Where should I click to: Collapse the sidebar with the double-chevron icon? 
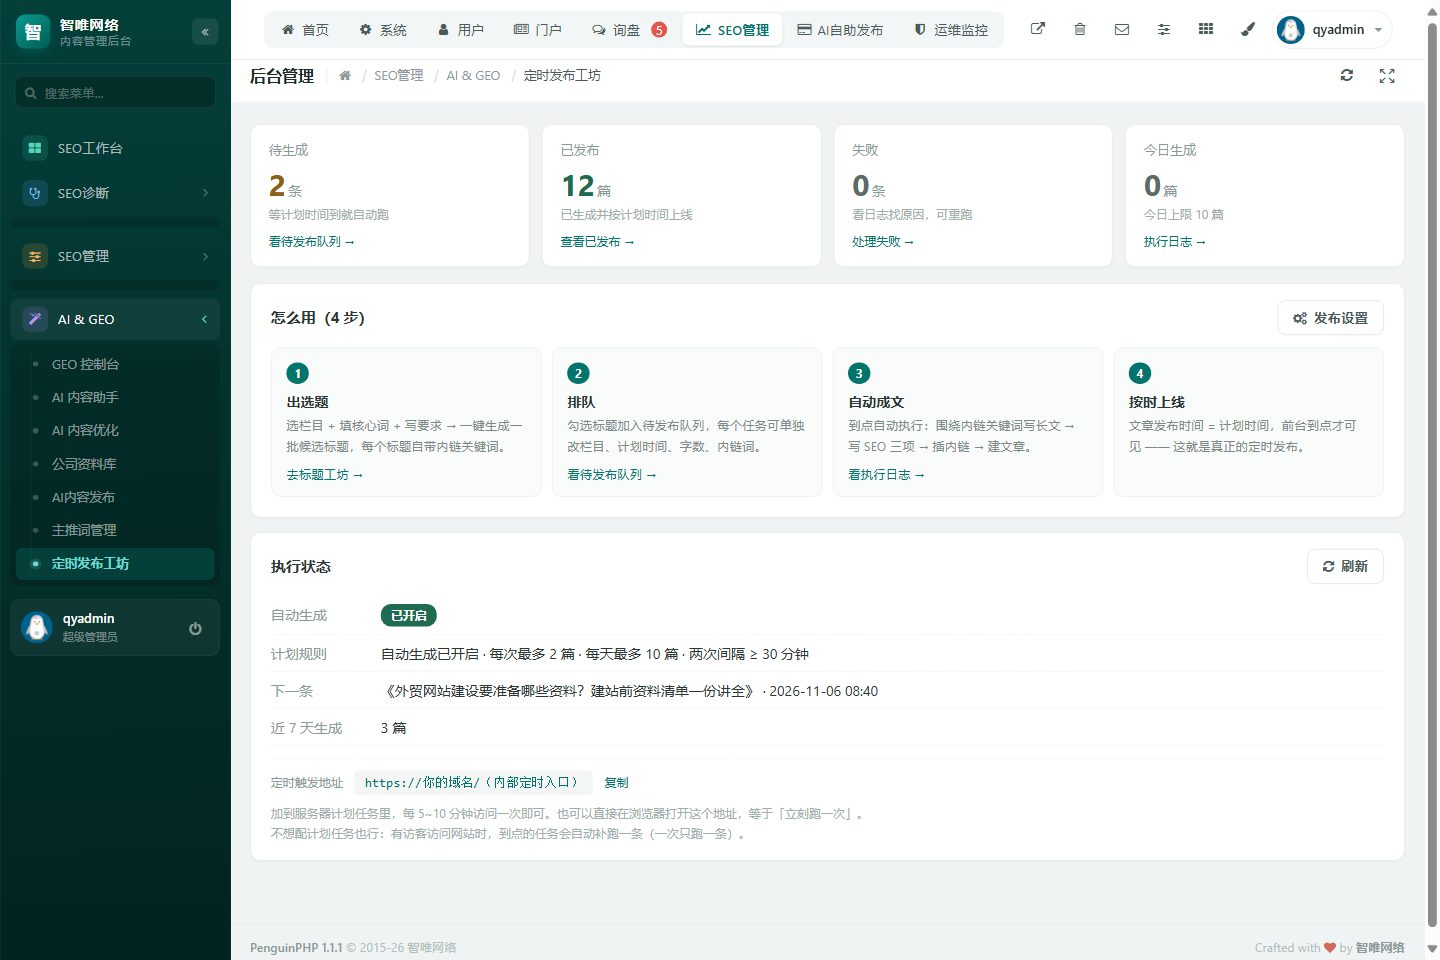click(x=205, y=32)
